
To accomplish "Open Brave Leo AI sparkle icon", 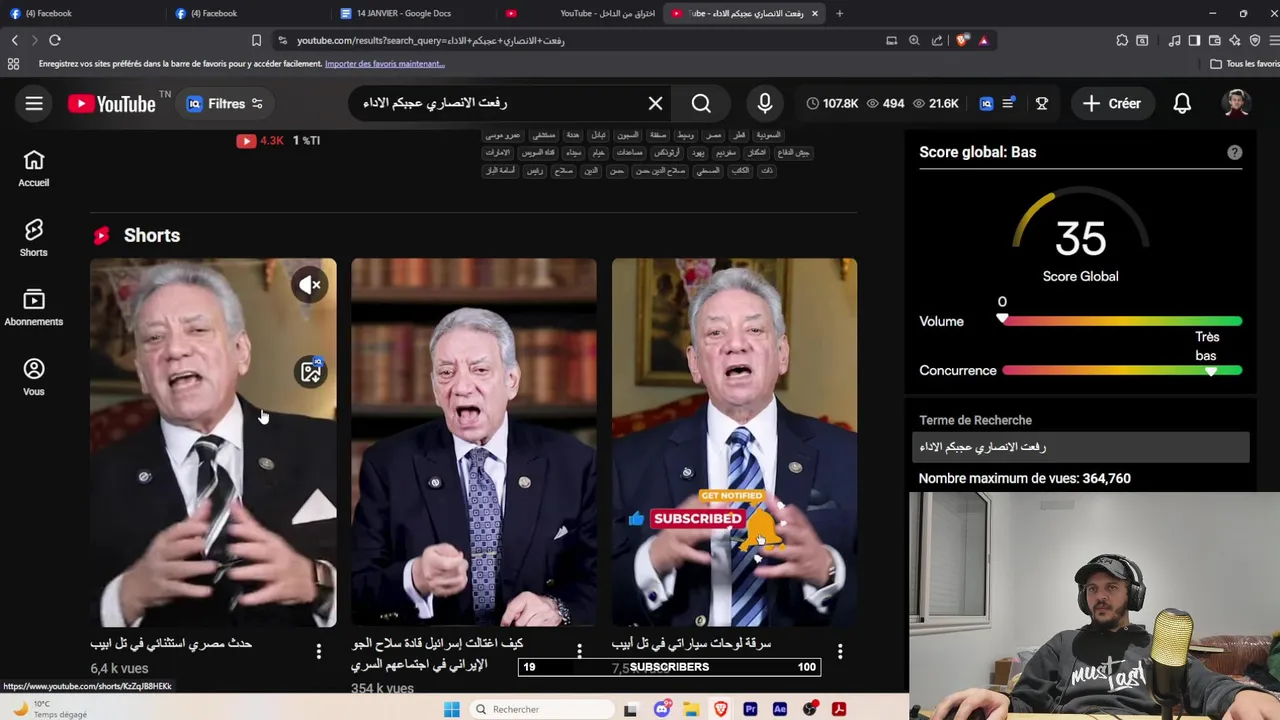I will coord(1235,40).
